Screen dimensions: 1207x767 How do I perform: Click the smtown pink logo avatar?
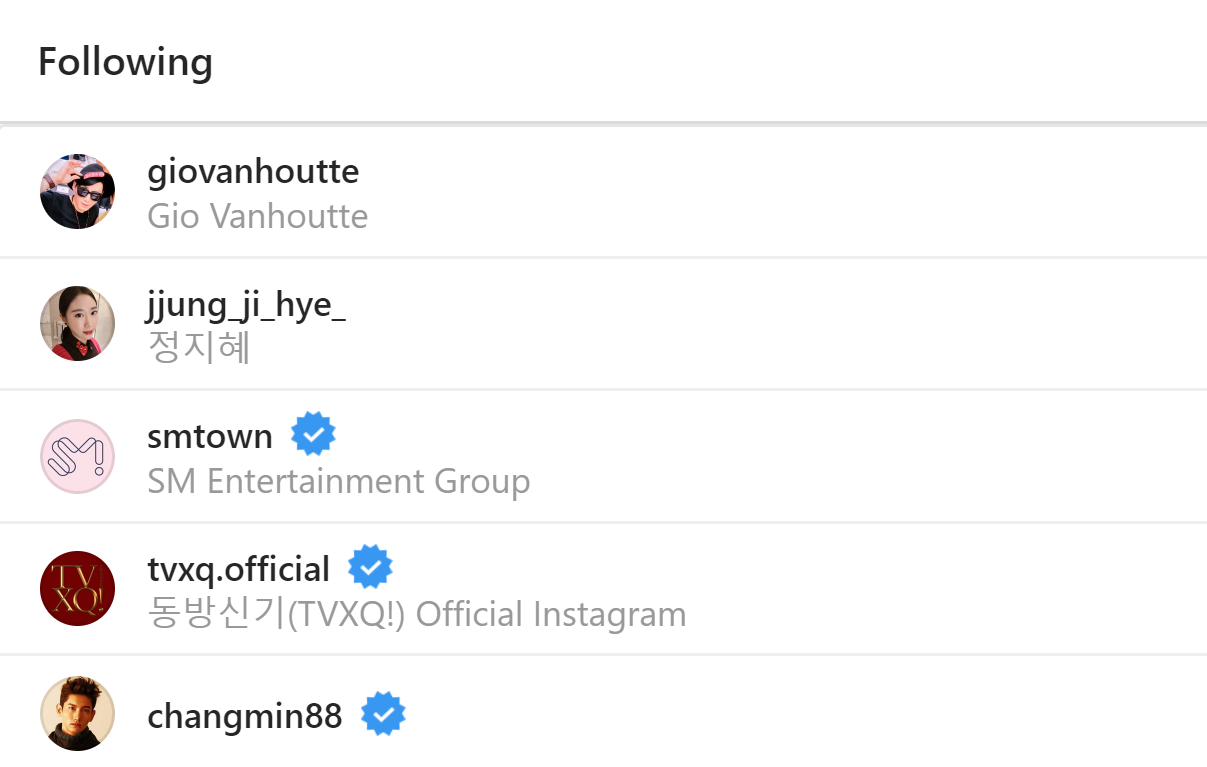tap(77, 456)
